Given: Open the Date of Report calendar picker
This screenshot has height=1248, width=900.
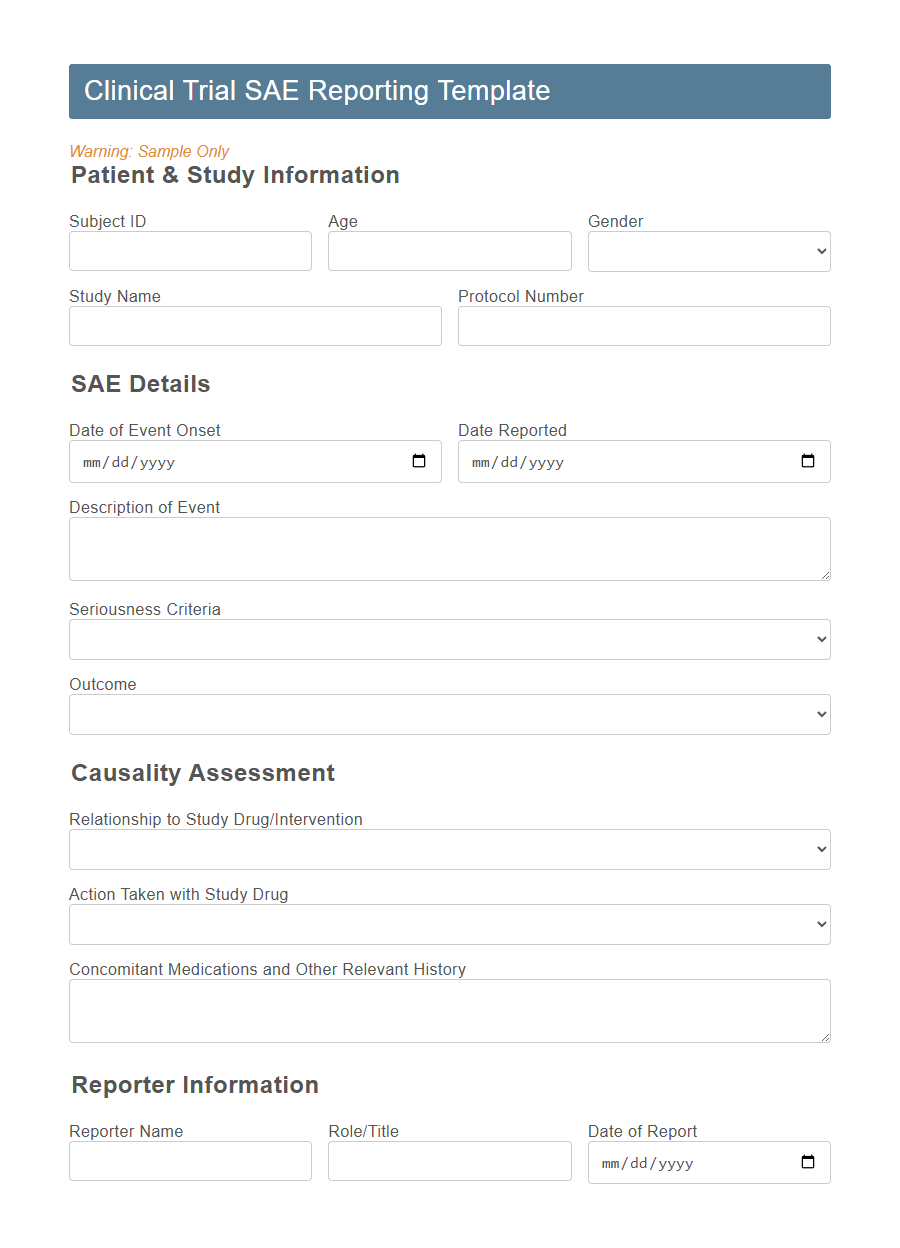Looking at the screenshot, I should click(x=807, y=1162).
